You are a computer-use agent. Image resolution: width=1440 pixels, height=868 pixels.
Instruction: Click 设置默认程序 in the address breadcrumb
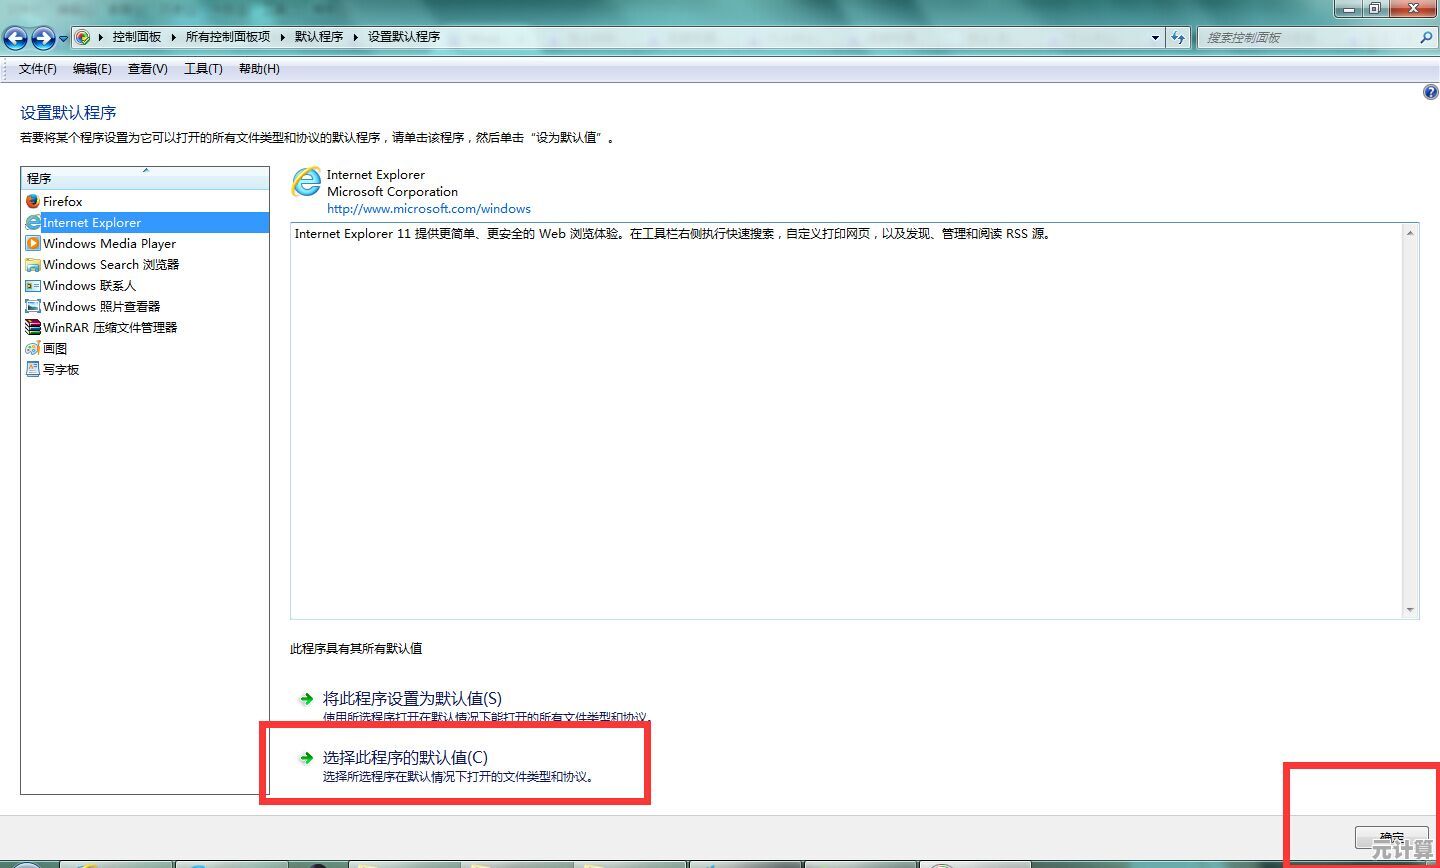click(x=403, y=37)
